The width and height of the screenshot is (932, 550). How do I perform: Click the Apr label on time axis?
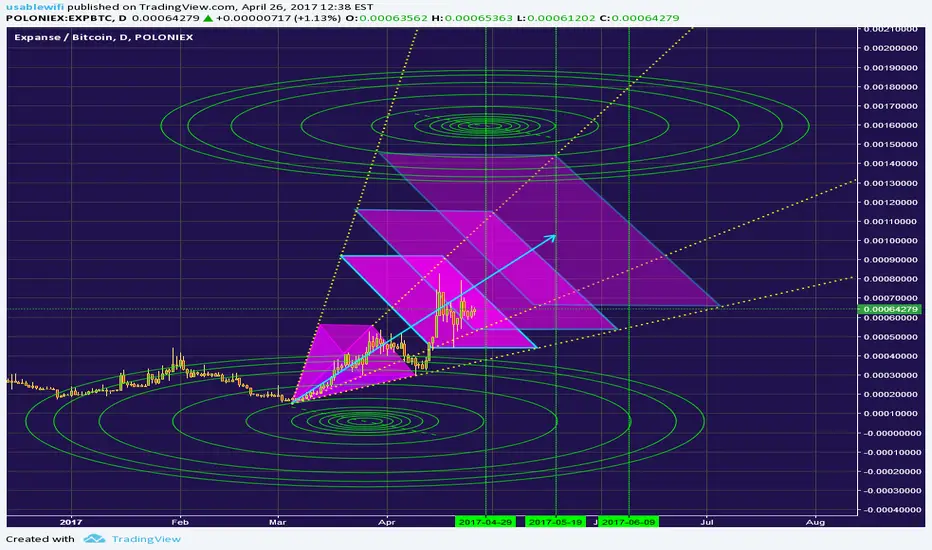click(386, 522)
